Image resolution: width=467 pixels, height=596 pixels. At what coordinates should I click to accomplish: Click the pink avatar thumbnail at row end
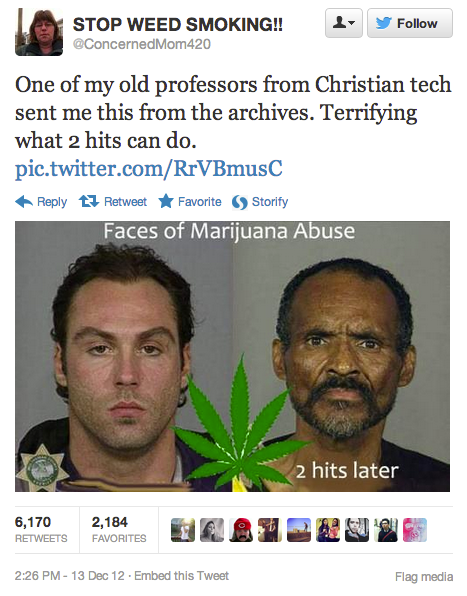click(x=415, y=530)
